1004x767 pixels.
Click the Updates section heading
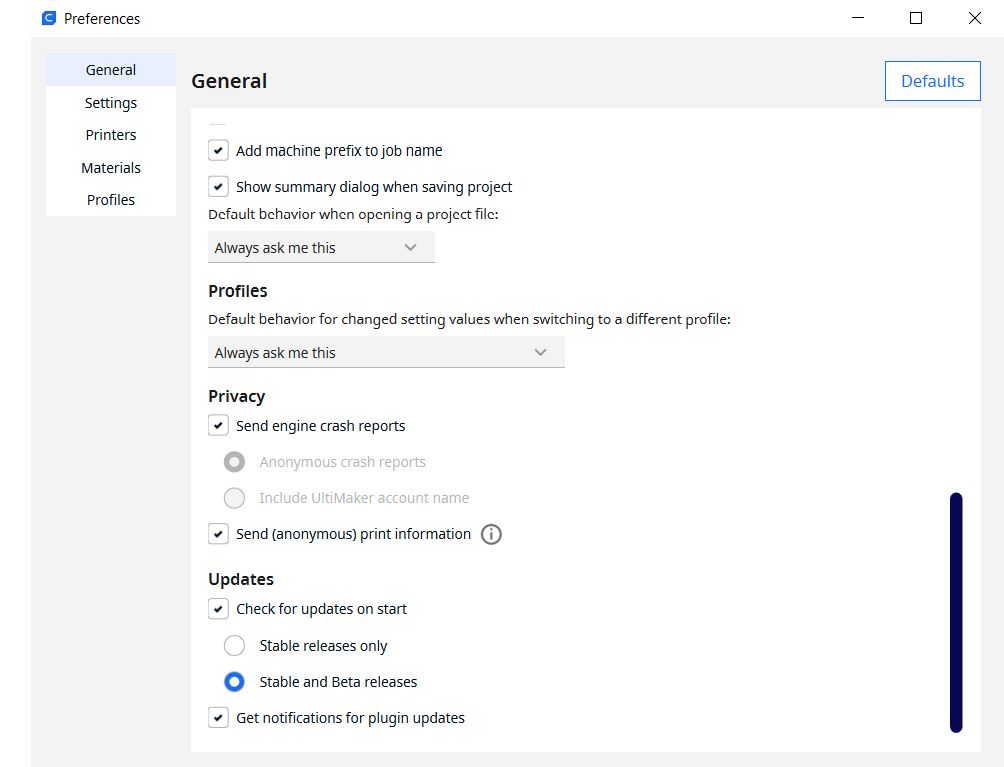(x=241, y=579)
